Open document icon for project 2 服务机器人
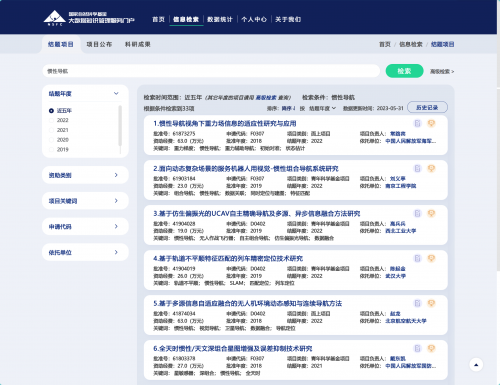The height and width of the screenshot is (385, 500). click(x=417, y=168)
